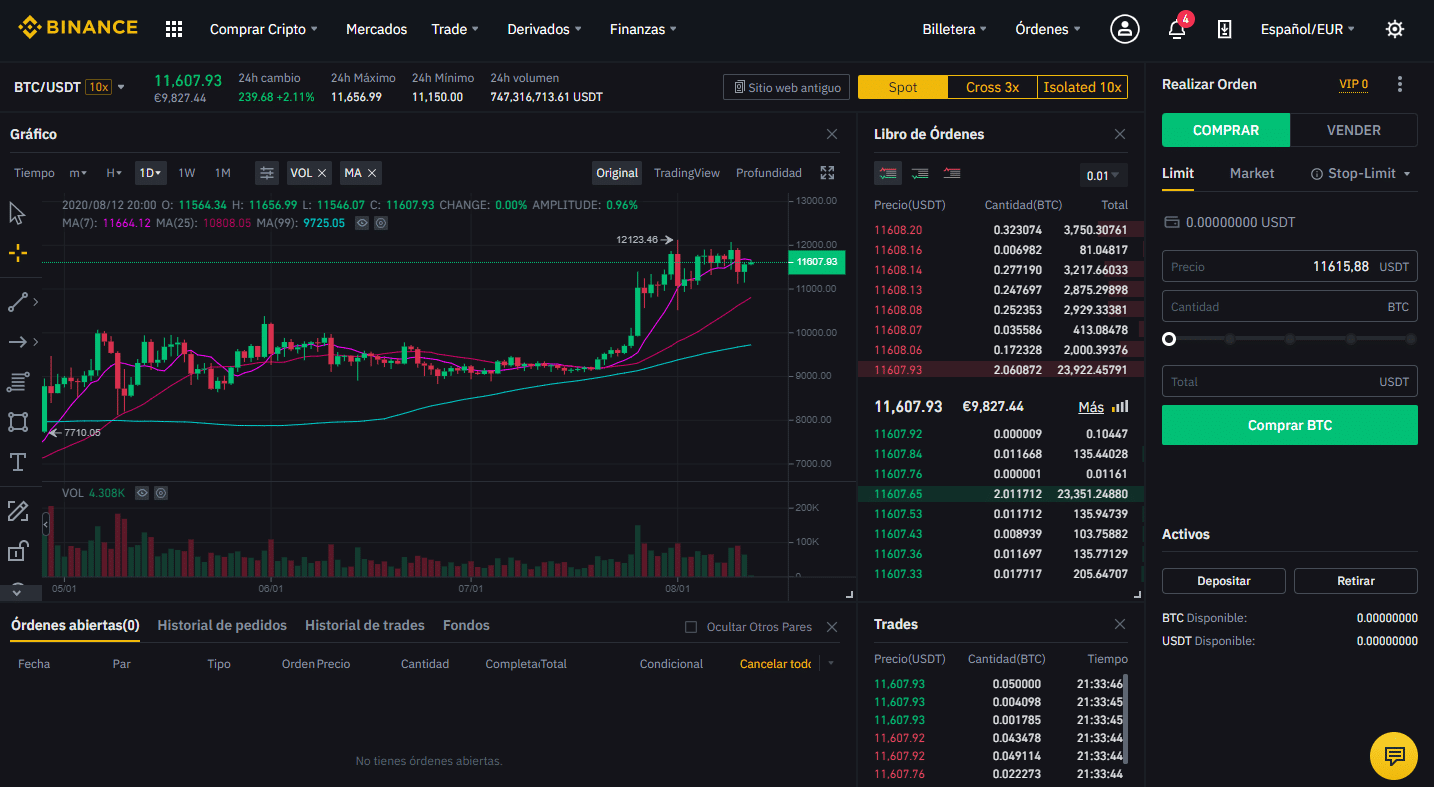Open Realizar Orden three-dot menu
1434x787 pixels.
click(x=1400, y=84)
